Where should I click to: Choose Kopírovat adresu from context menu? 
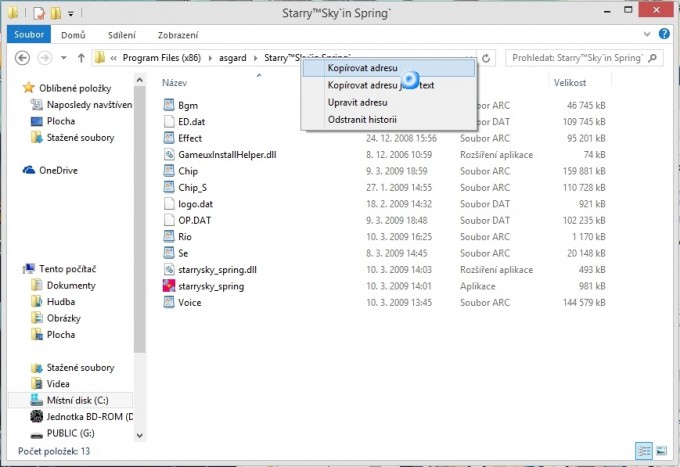(389, 68)
